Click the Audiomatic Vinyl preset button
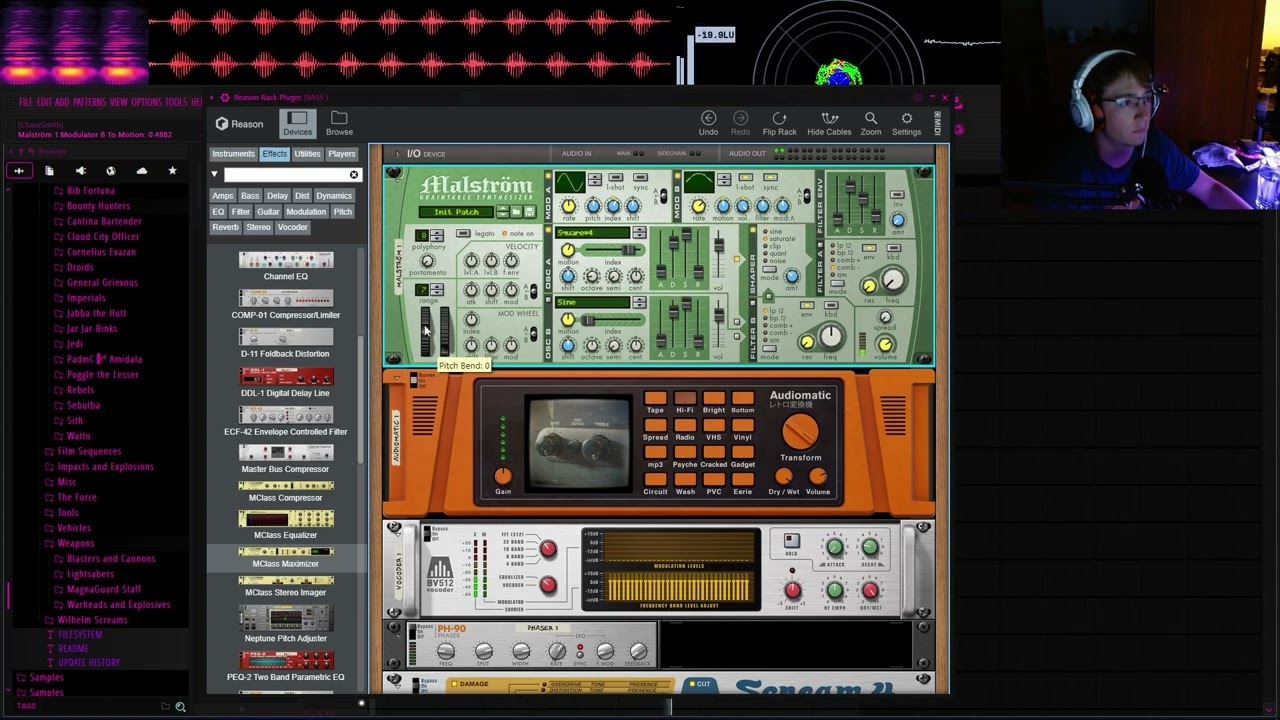Image resolution: width=1280 pixels, height=720 pixels. click(742, 427)
